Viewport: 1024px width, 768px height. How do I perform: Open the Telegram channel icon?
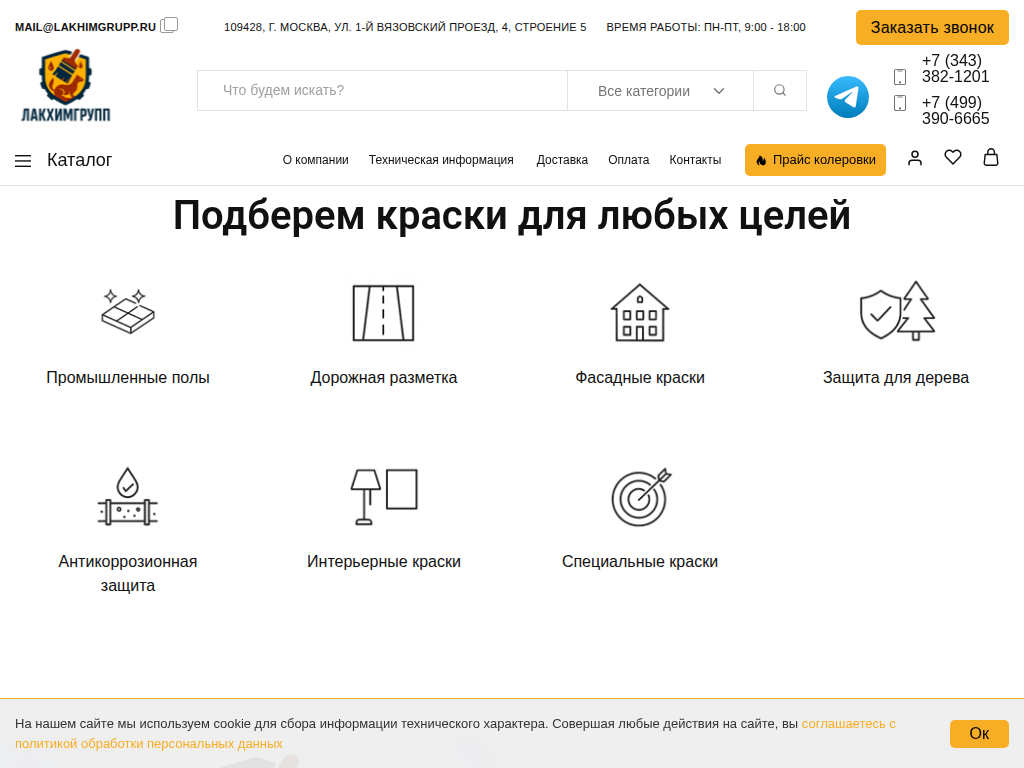tap(846, 97)
